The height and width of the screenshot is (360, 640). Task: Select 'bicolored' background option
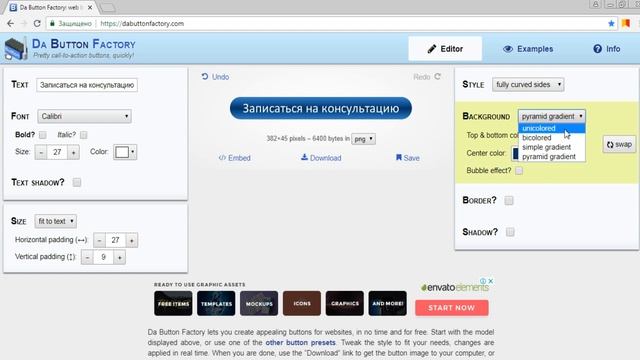551,138
